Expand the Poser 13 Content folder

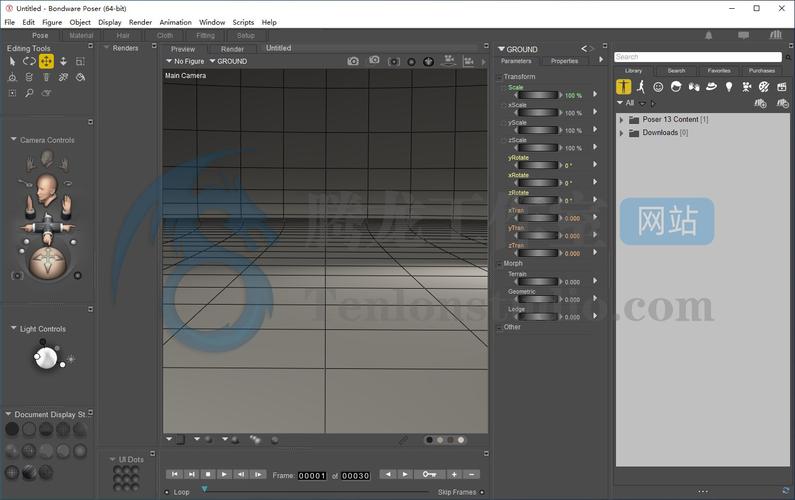(x=622, y=120)
